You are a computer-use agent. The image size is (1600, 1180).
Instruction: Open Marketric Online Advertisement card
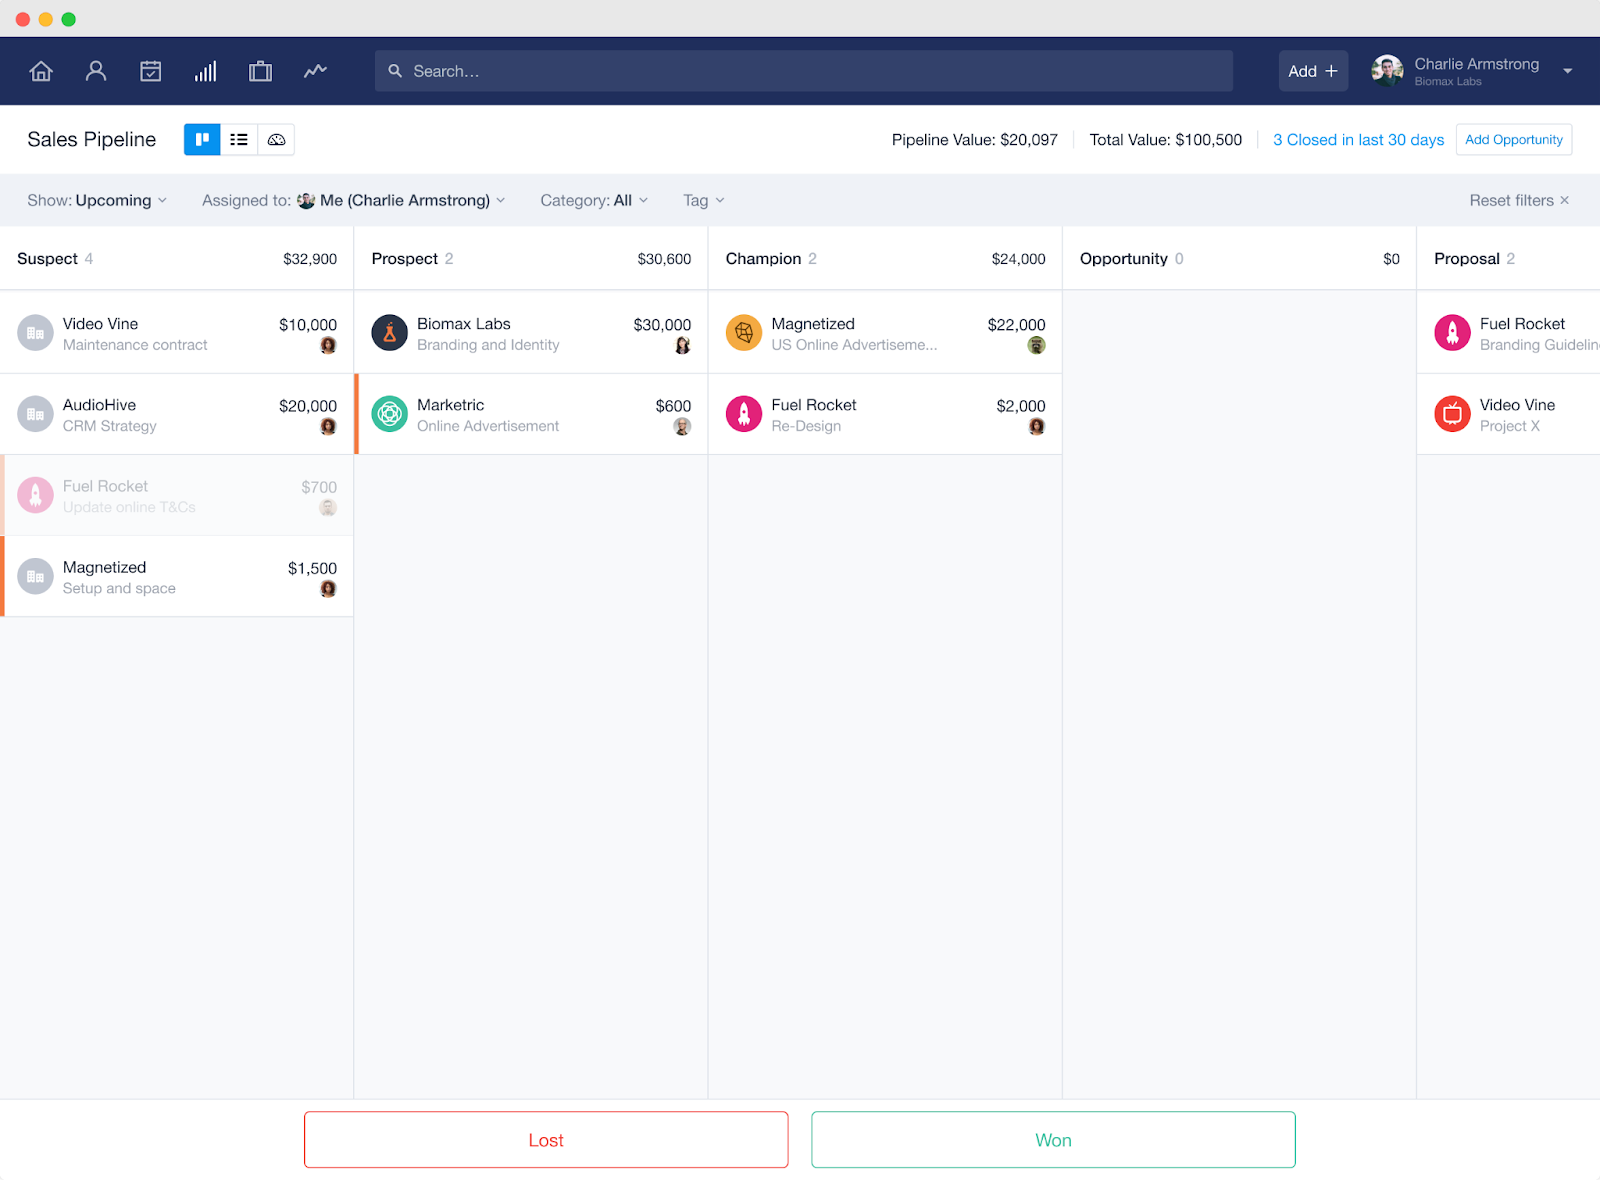531,414
